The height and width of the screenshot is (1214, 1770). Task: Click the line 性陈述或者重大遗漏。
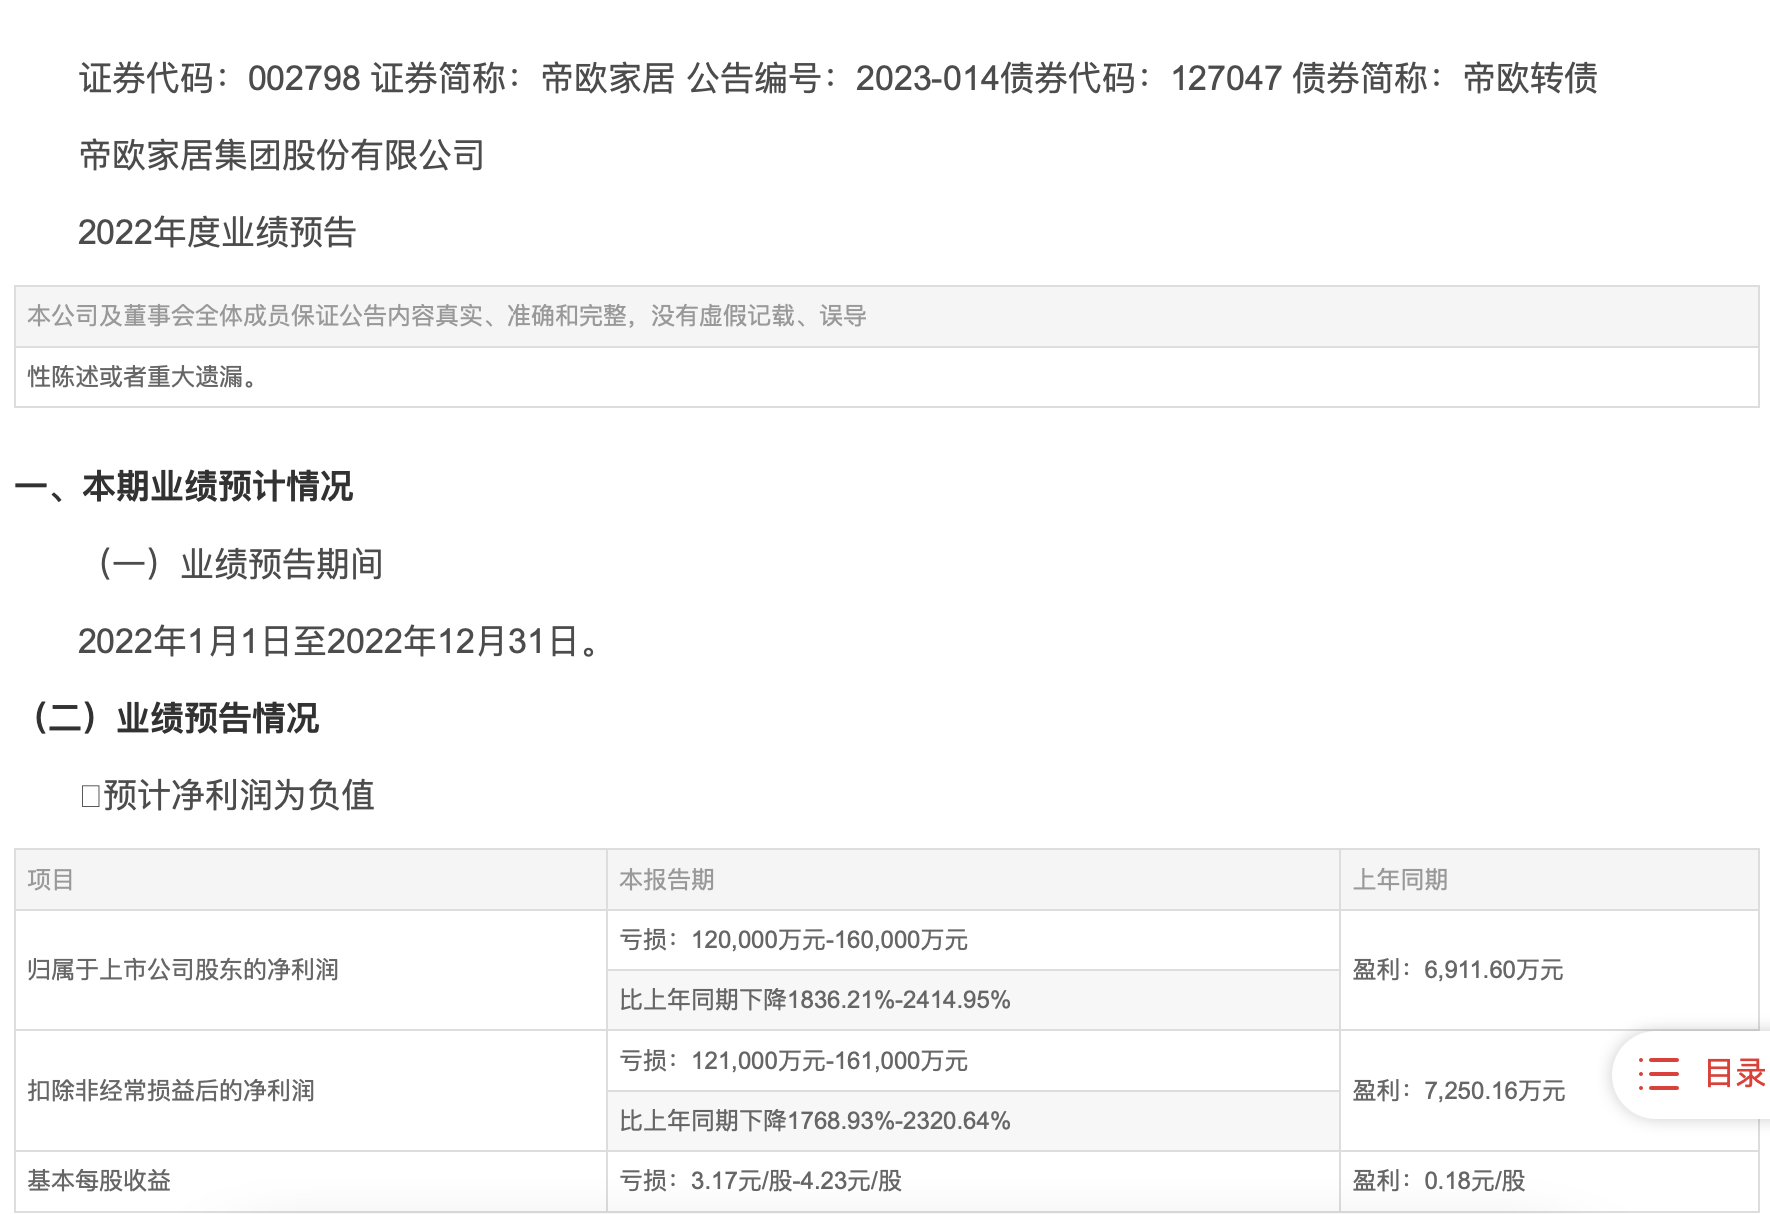pos(887,377)
